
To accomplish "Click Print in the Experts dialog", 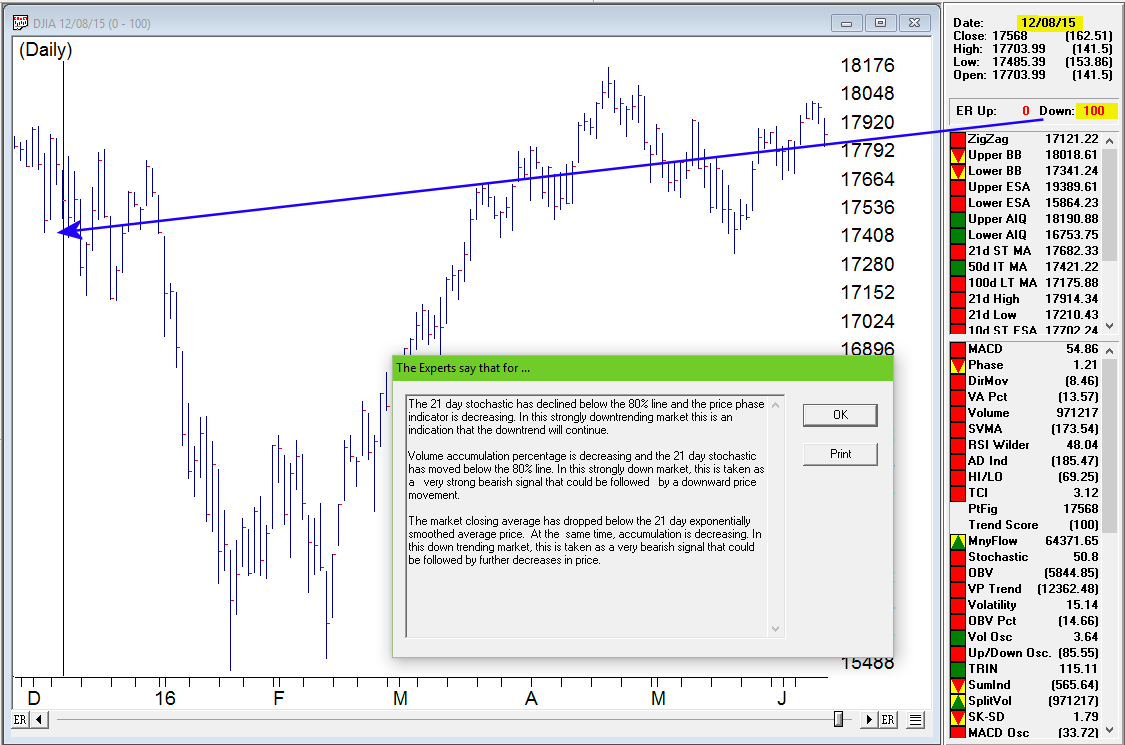I will (840, 454).
